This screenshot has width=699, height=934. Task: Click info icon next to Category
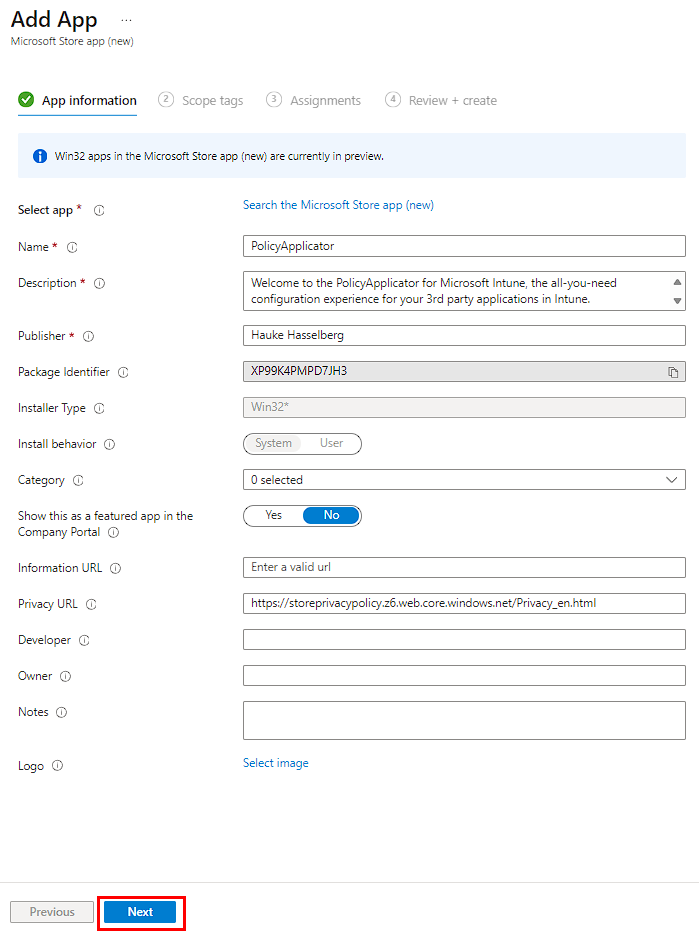point(78,480)
